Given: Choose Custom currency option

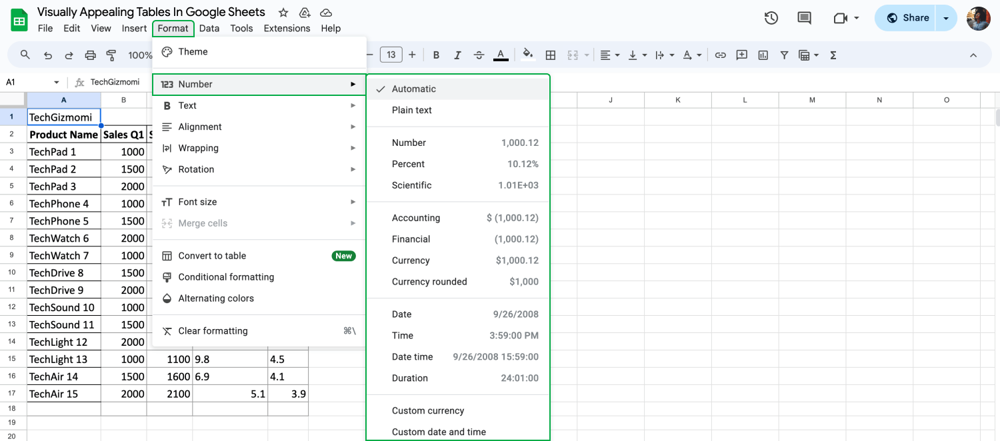Looking at the screenshot, I should (428, 411).
